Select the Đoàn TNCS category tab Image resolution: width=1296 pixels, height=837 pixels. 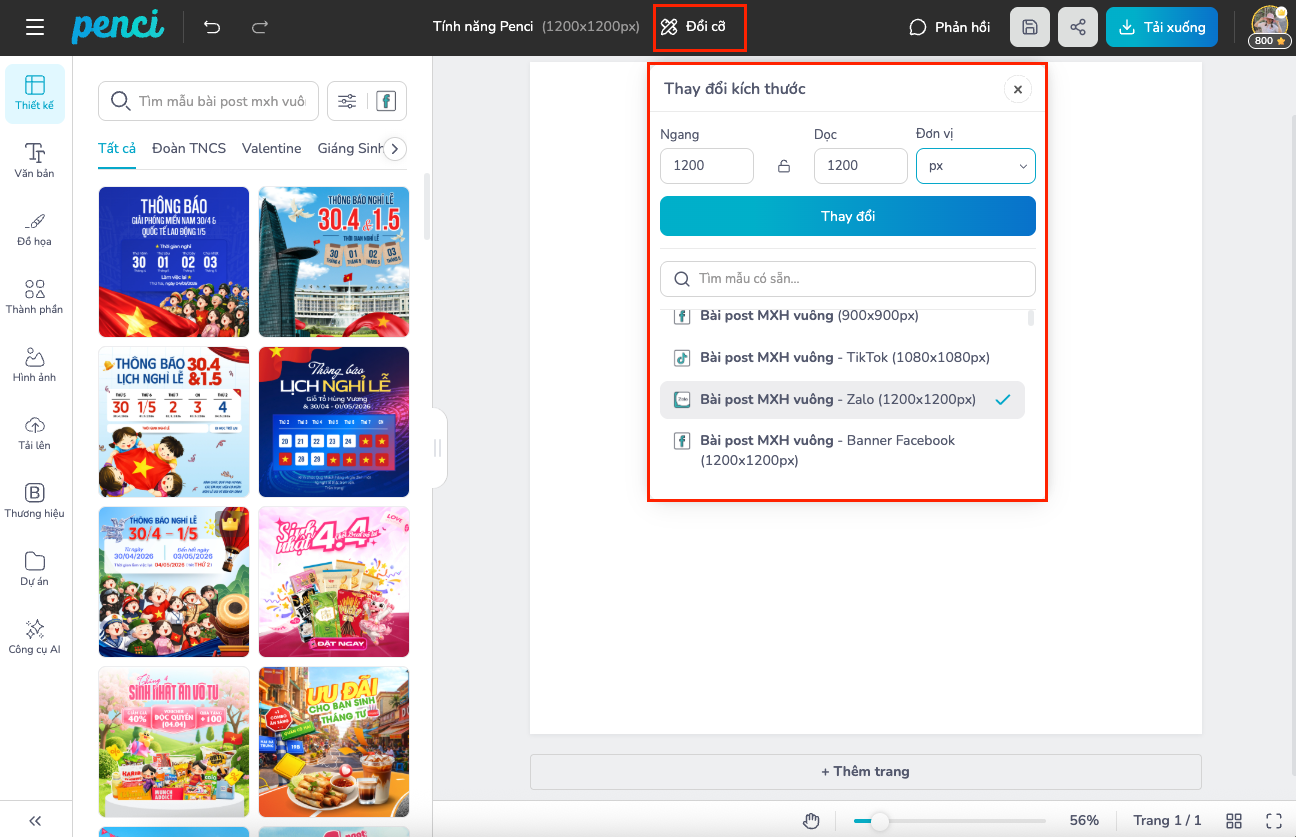click(189, 148)
